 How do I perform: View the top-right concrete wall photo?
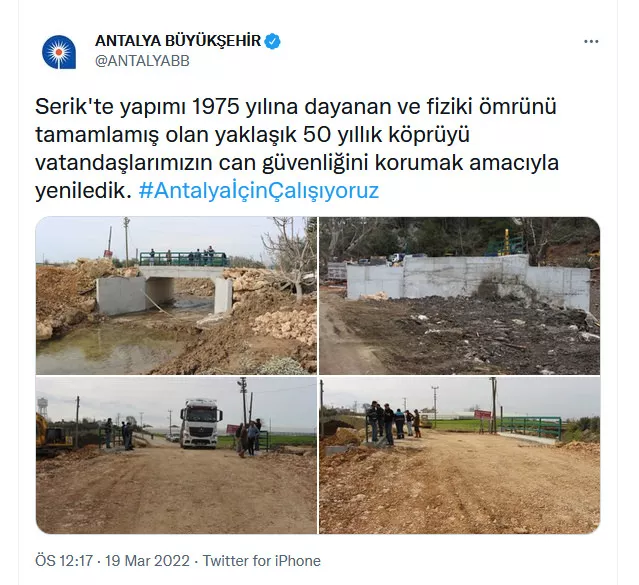pyautogui.click(x=459, y=296)
